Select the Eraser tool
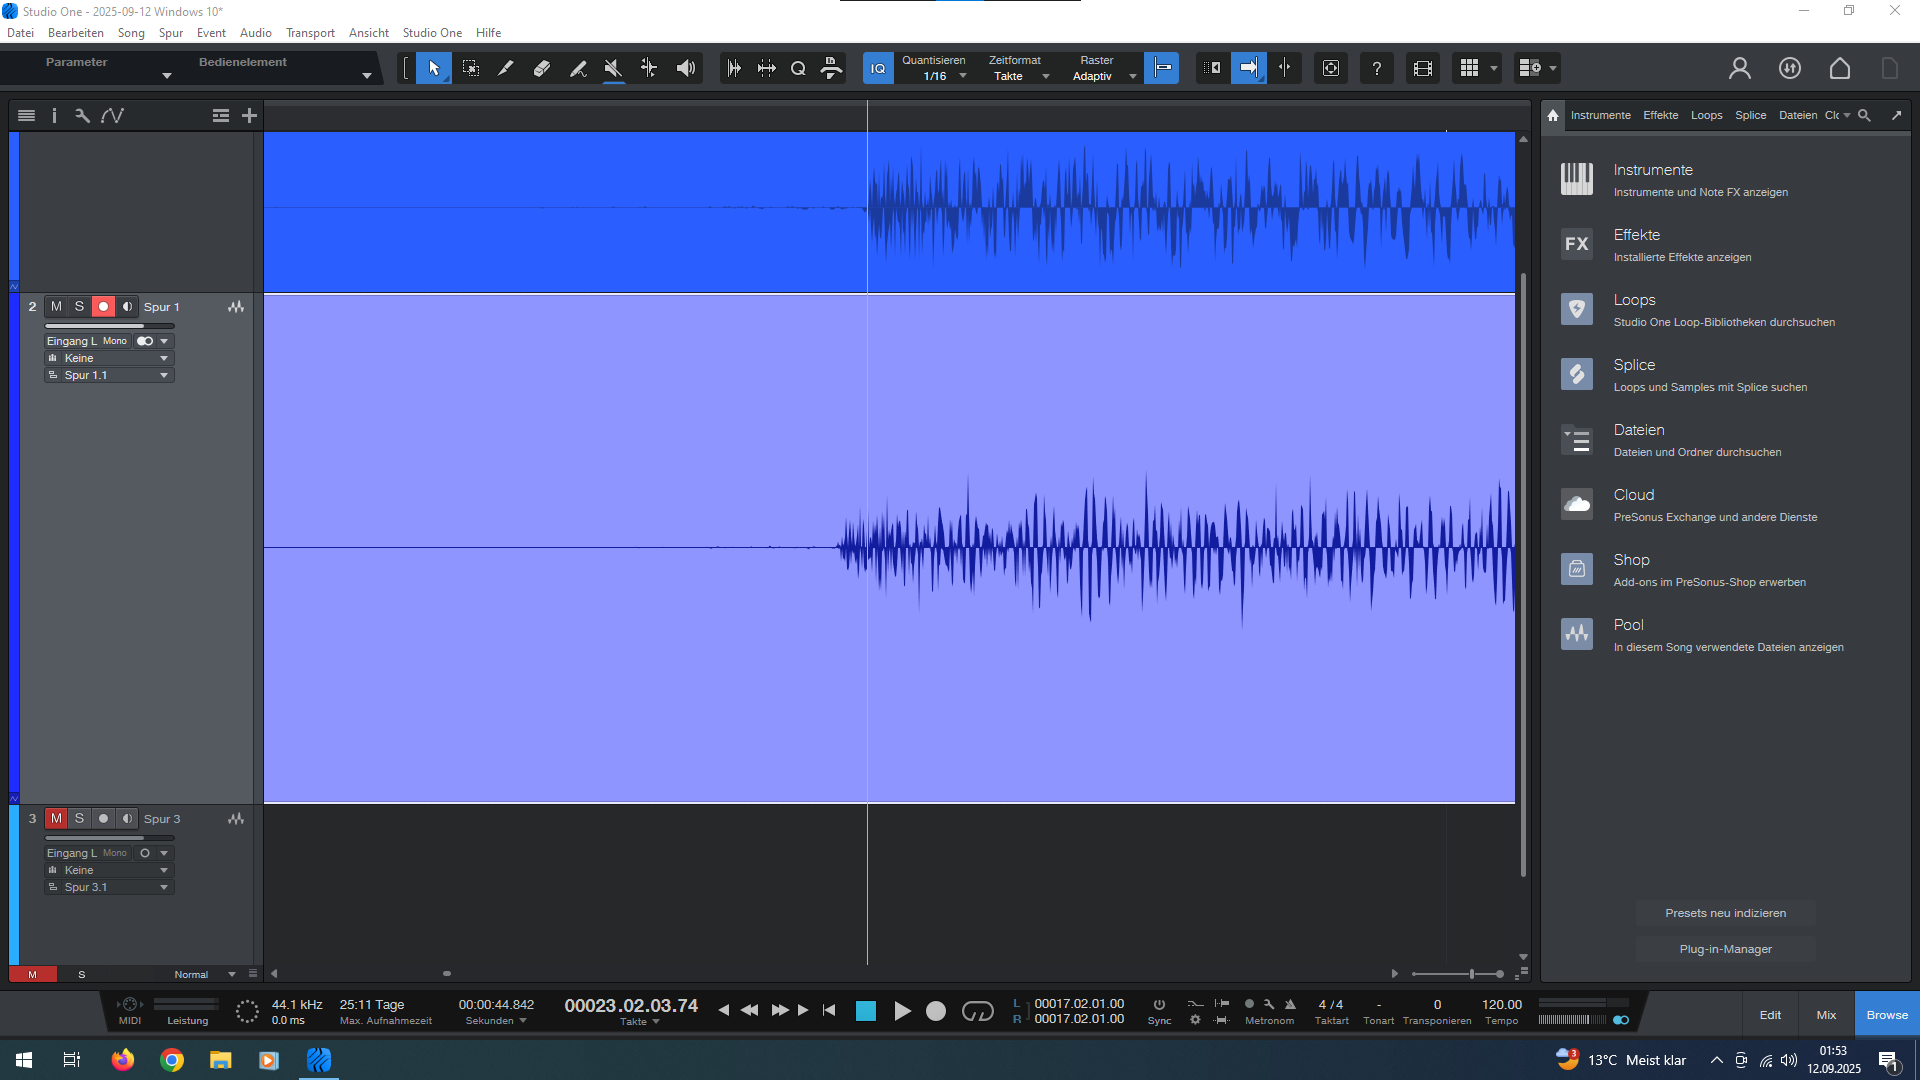 (542, 68)
